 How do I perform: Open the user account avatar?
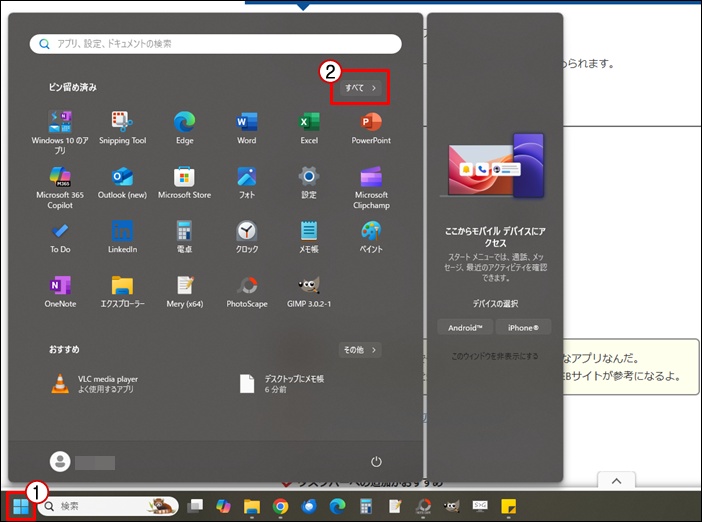(x=60, y=462)
